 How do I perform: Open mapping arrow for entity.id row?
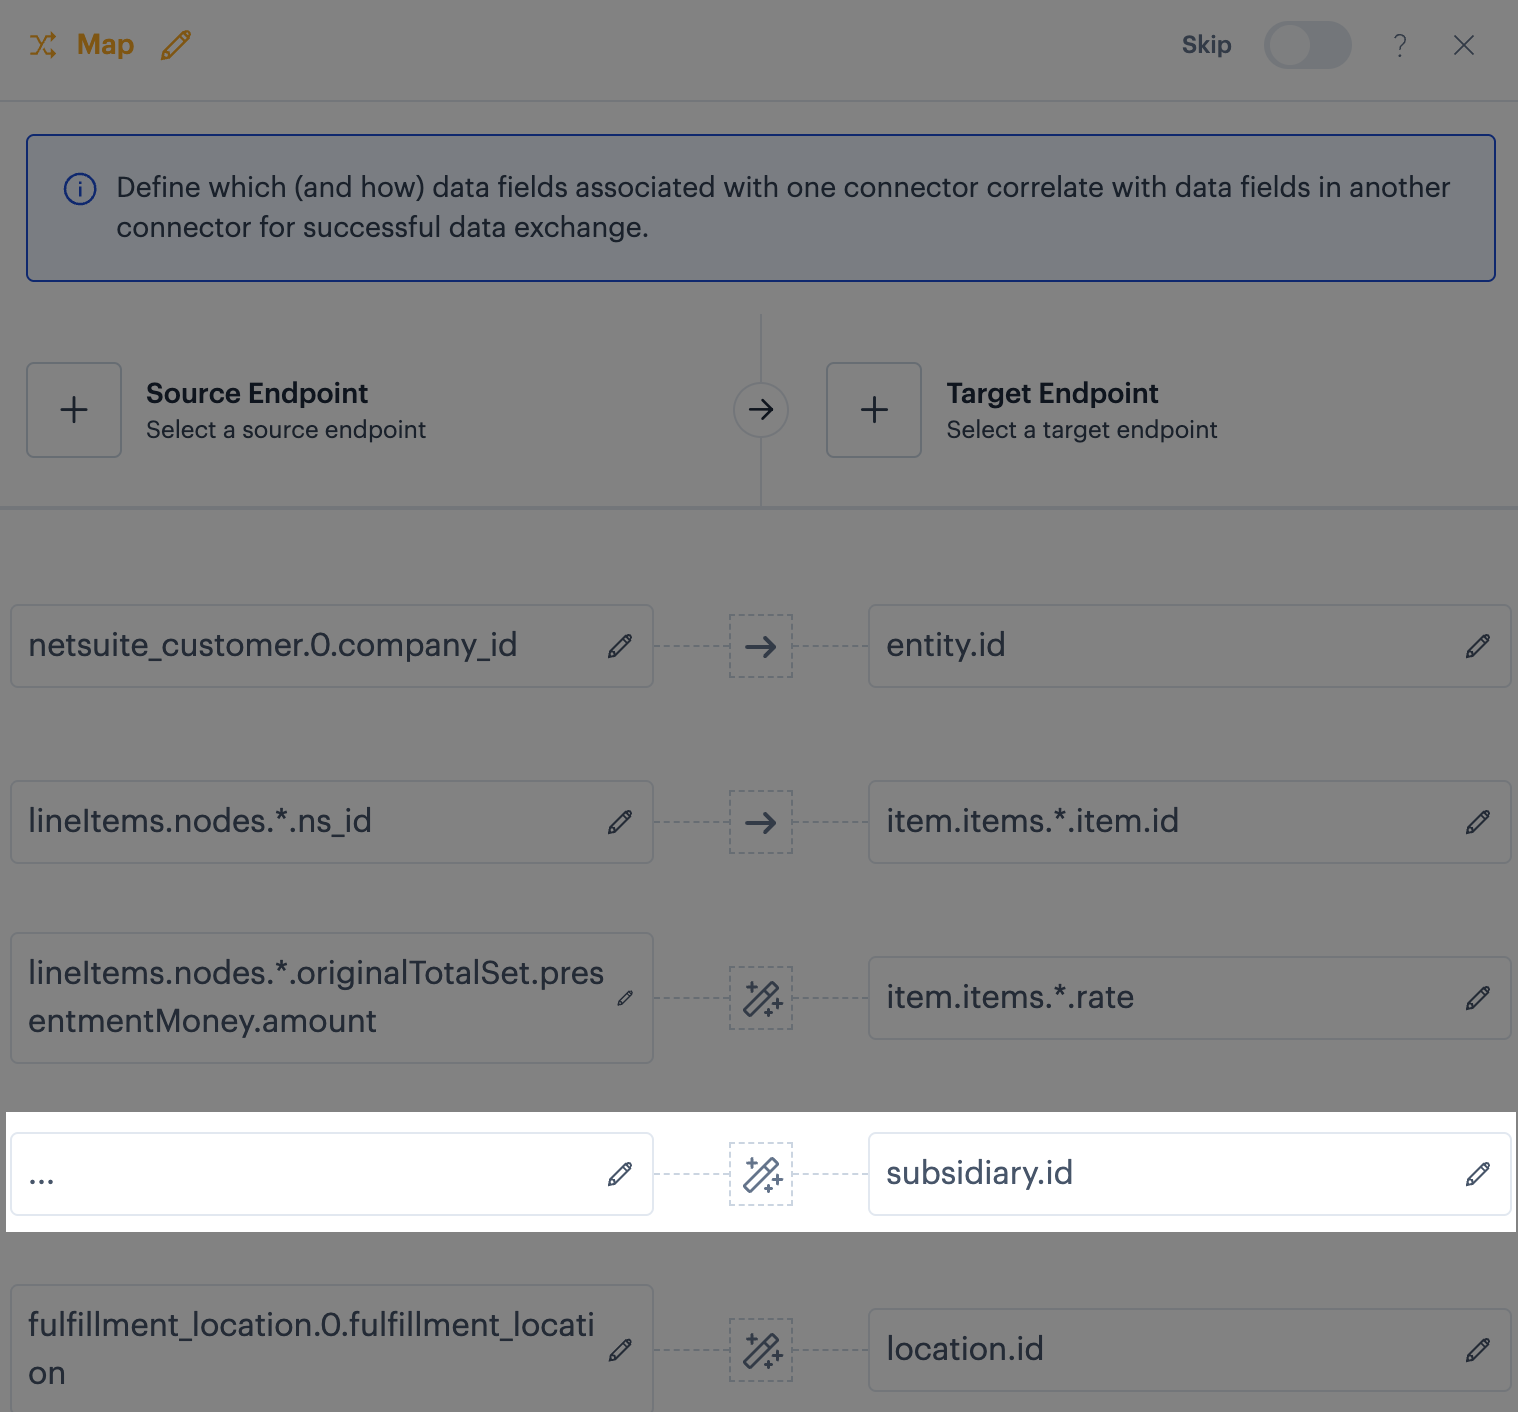pos(761,646)
